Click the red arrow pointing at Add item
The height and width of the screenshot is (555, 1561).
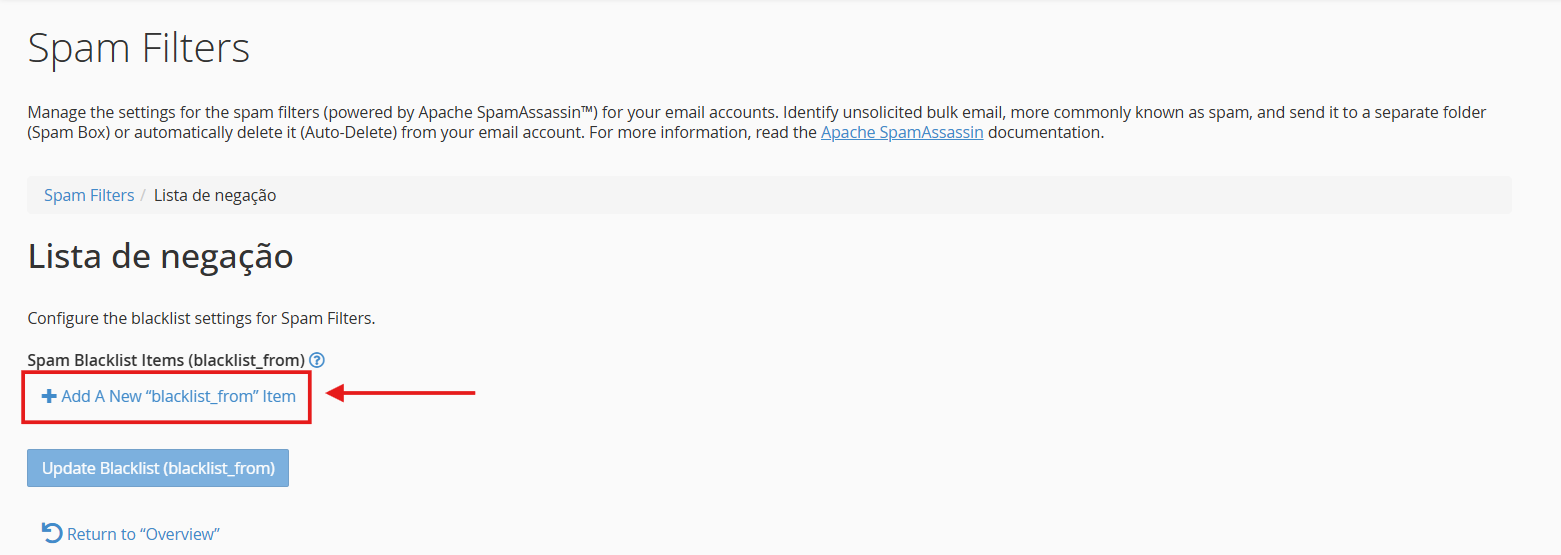pos(401,394)
